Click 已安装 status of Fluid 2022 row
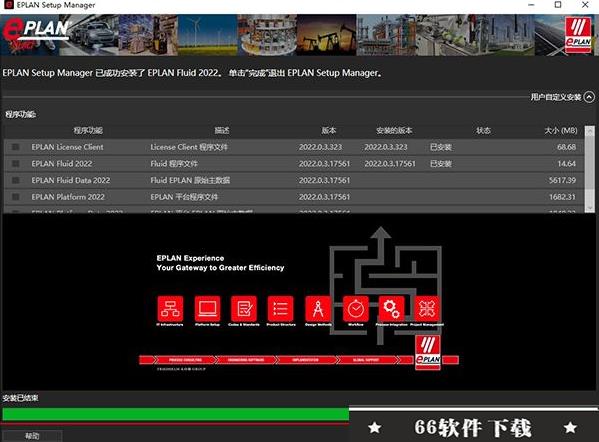The image size is (599, 442). click(x=441, y=164)
